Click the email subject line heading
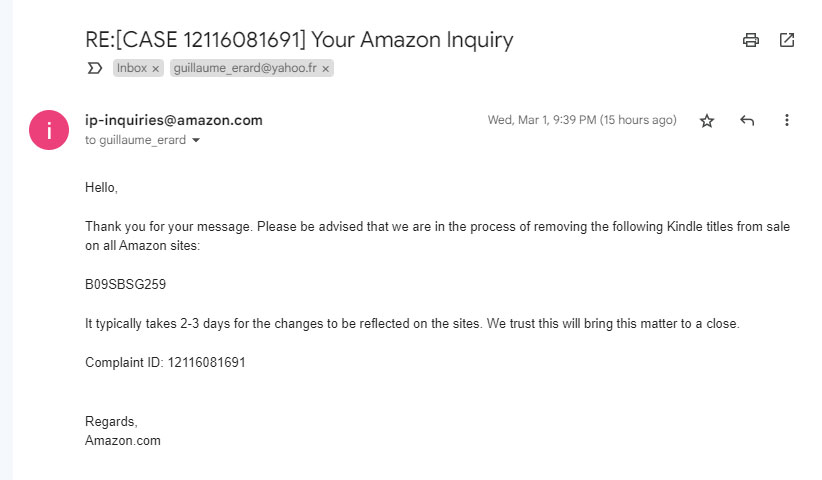This screenshot has width=822, height=480. 299,40
